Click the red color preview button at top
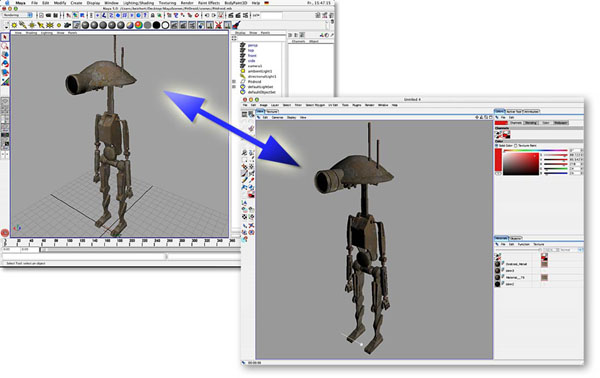600x378 pixels. coord(501,123)
